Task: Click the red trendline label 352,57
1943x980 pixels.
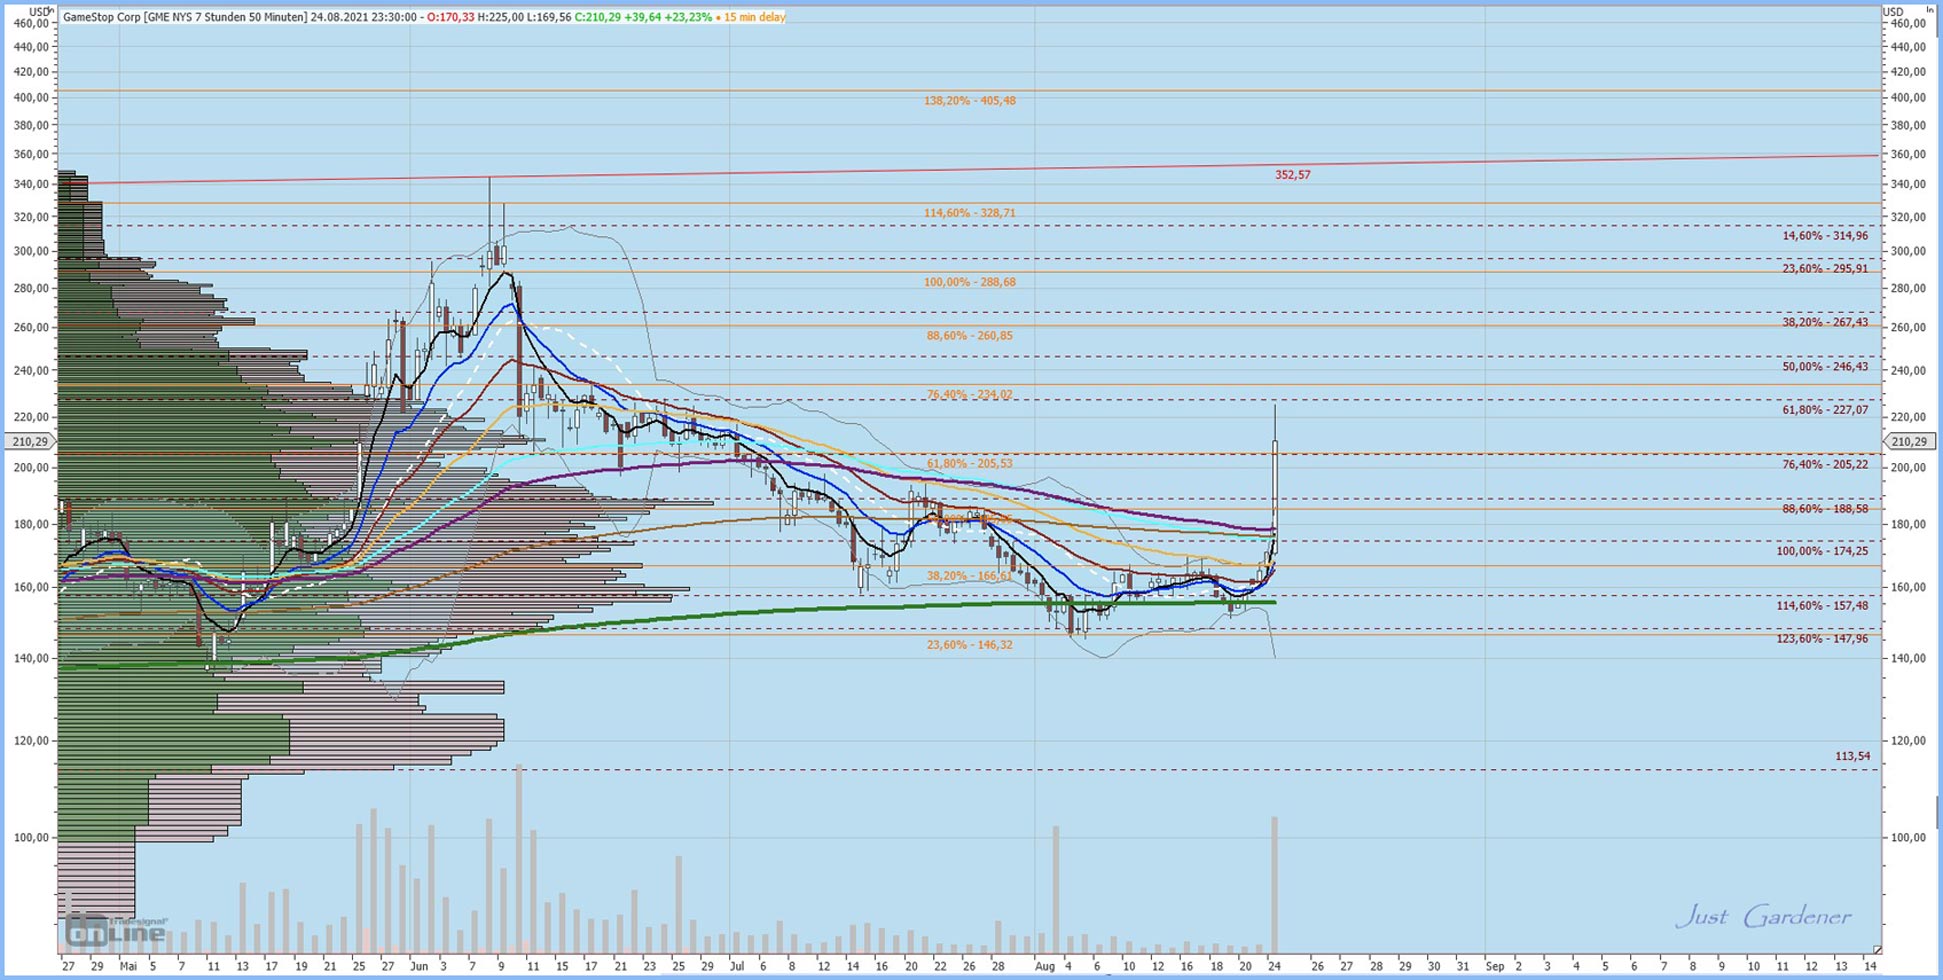Action: click(x=1292, y=175)
